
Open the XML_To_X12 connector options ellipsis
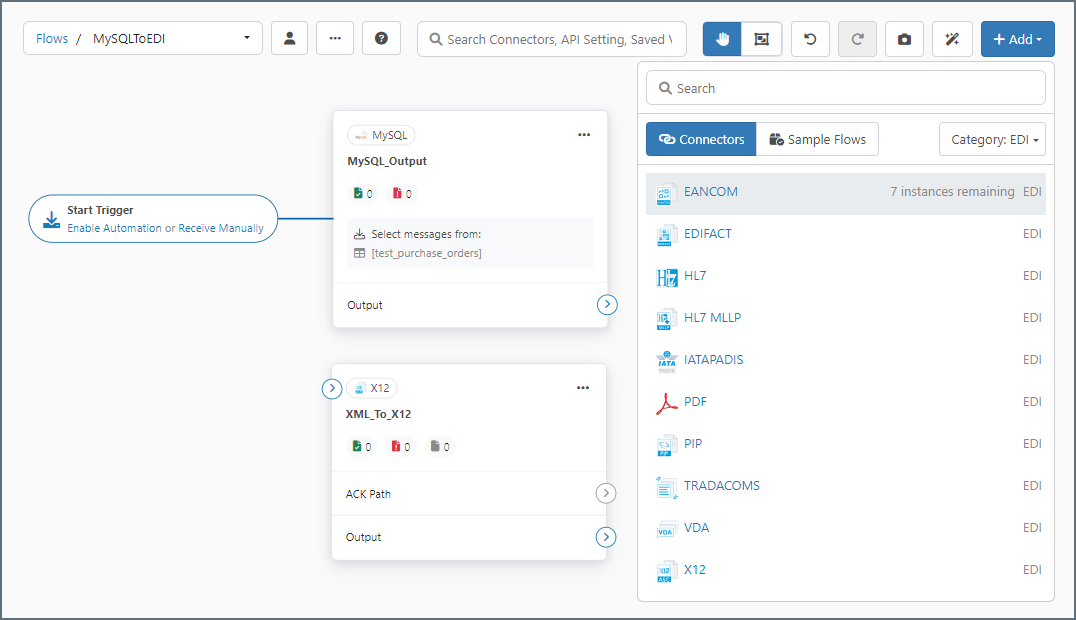coord(584,388)
